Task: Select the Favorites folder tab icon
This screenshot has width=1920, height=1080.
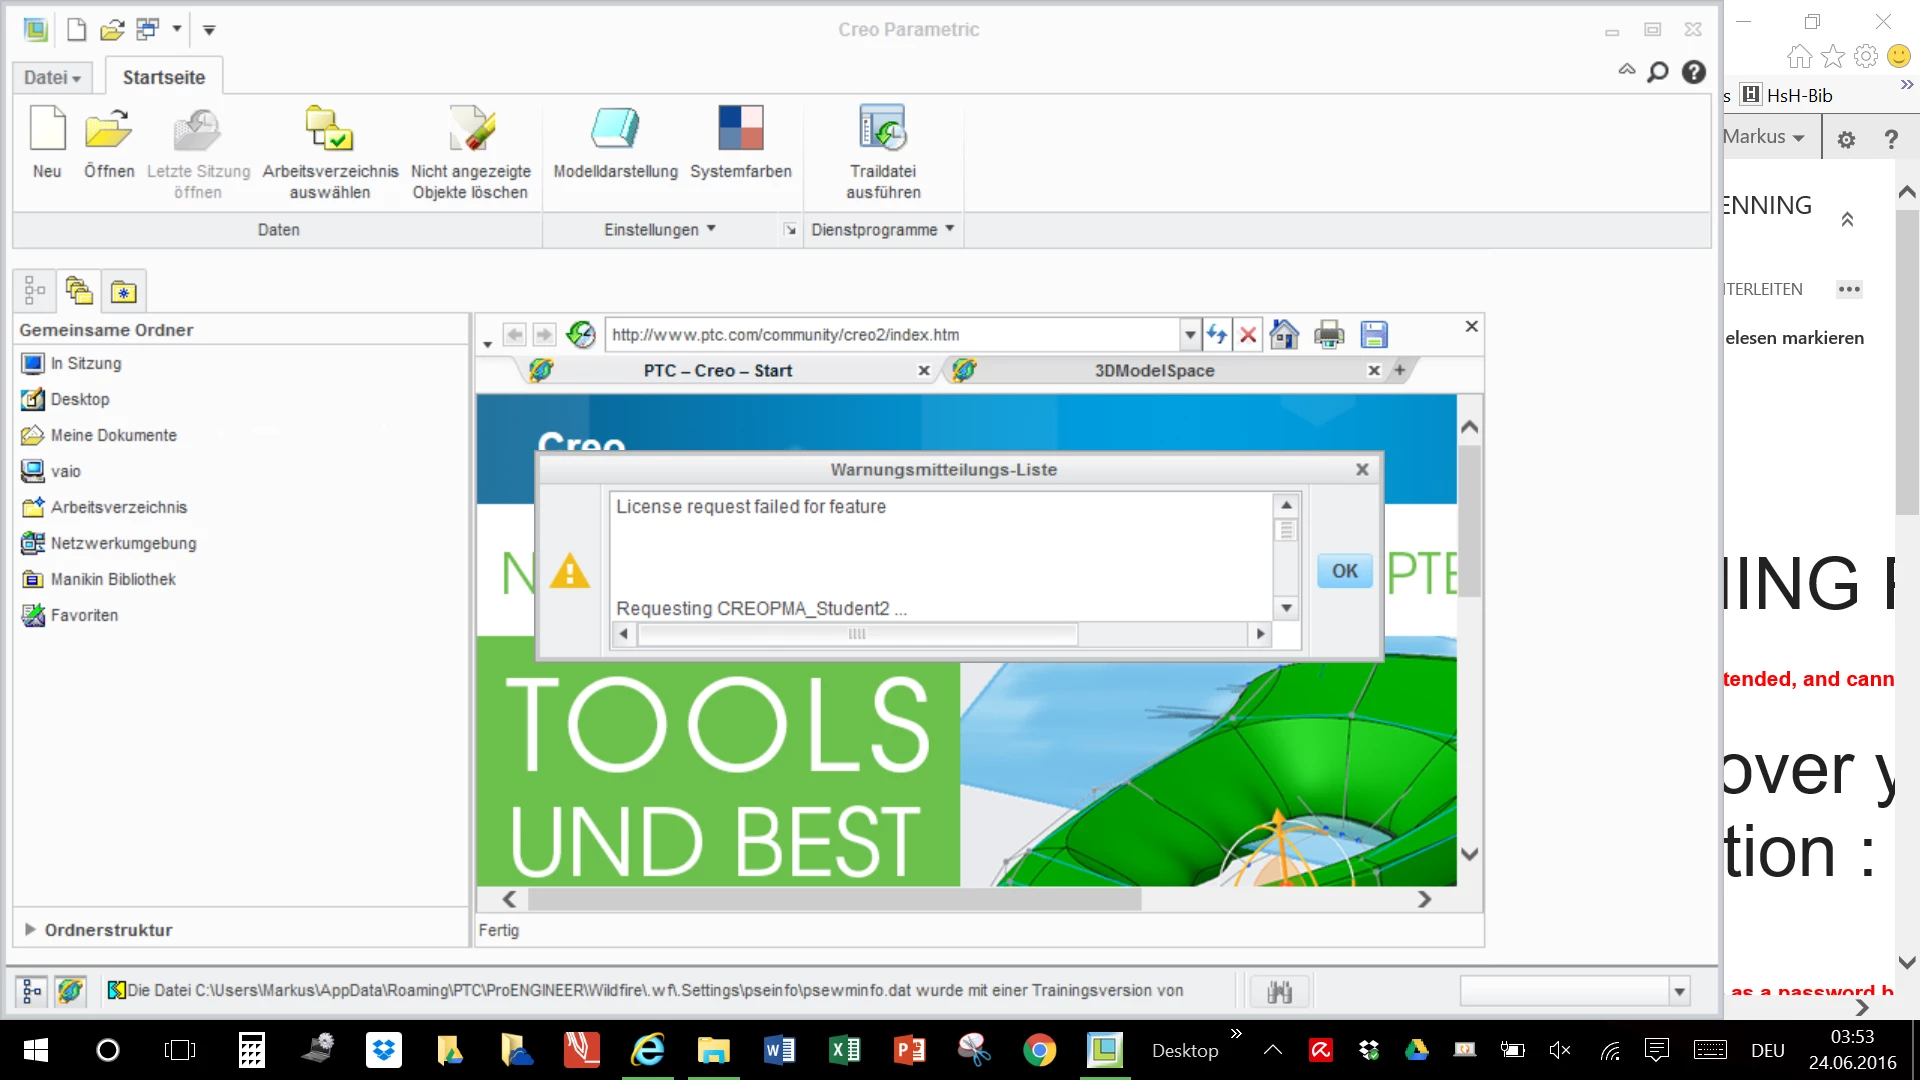Action: coord(123,292)
